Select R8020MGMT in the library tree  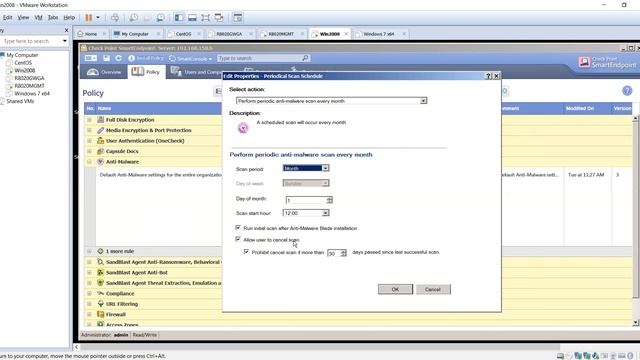pos(29,86)
